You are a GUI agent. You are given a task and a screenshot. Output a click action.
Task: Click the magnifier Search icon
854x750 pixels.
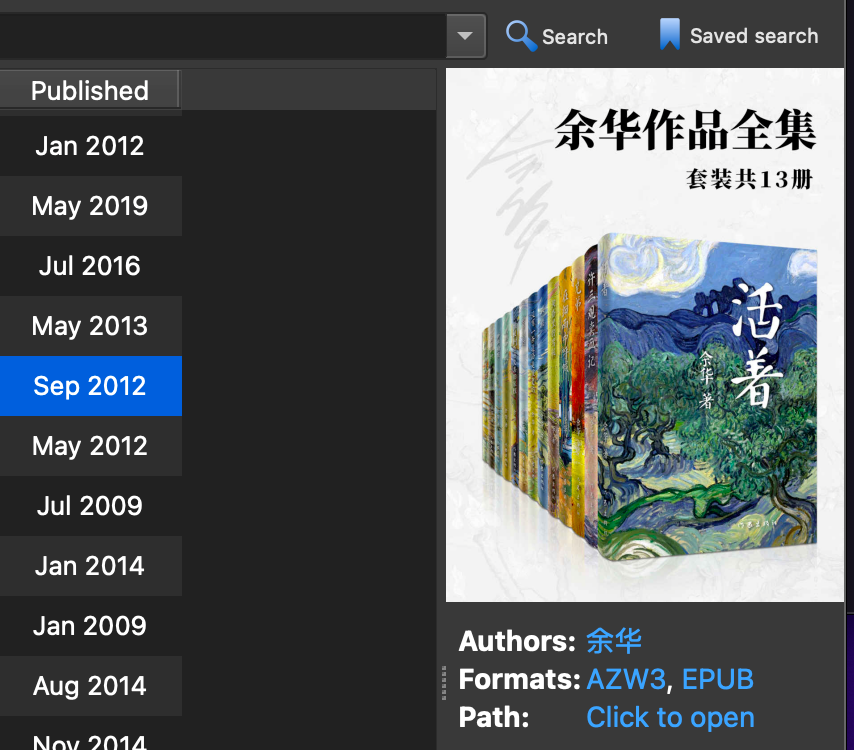click(x=521, y=36)
